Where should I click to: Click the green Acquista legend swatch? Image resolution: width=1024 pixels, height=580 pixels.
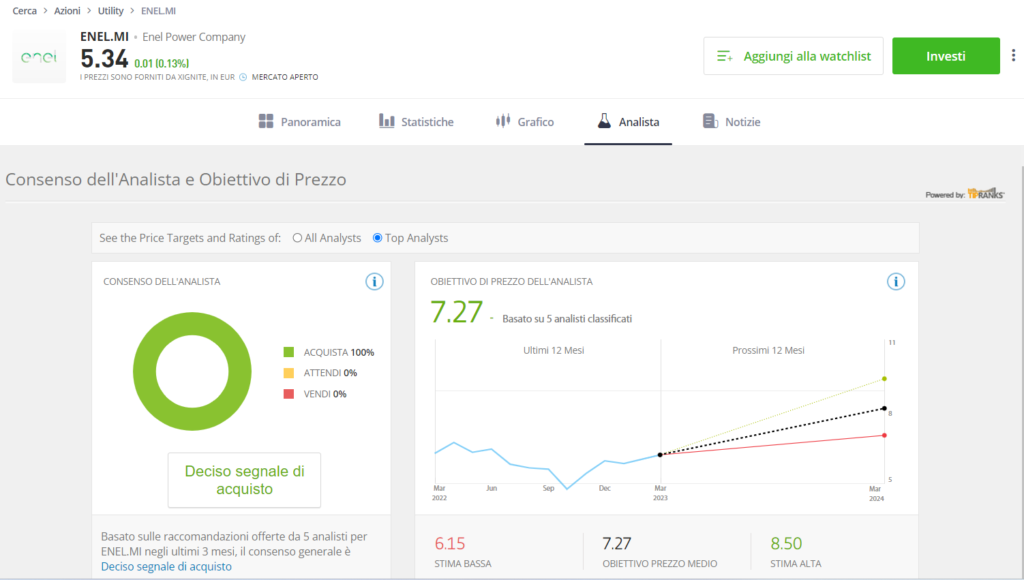pyautogui.click(x=289, y=352)
